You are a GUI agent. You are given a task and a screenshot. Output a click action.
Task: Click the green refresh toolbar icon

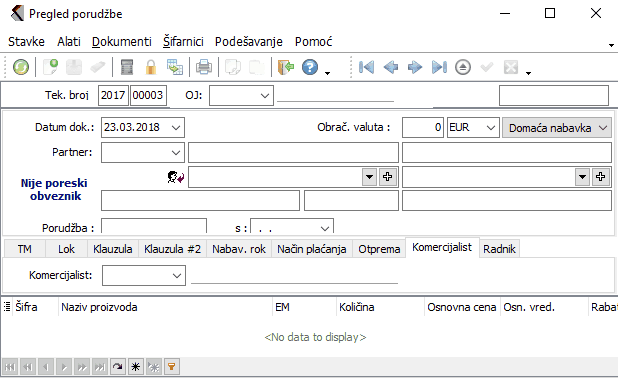coord(20,67)
